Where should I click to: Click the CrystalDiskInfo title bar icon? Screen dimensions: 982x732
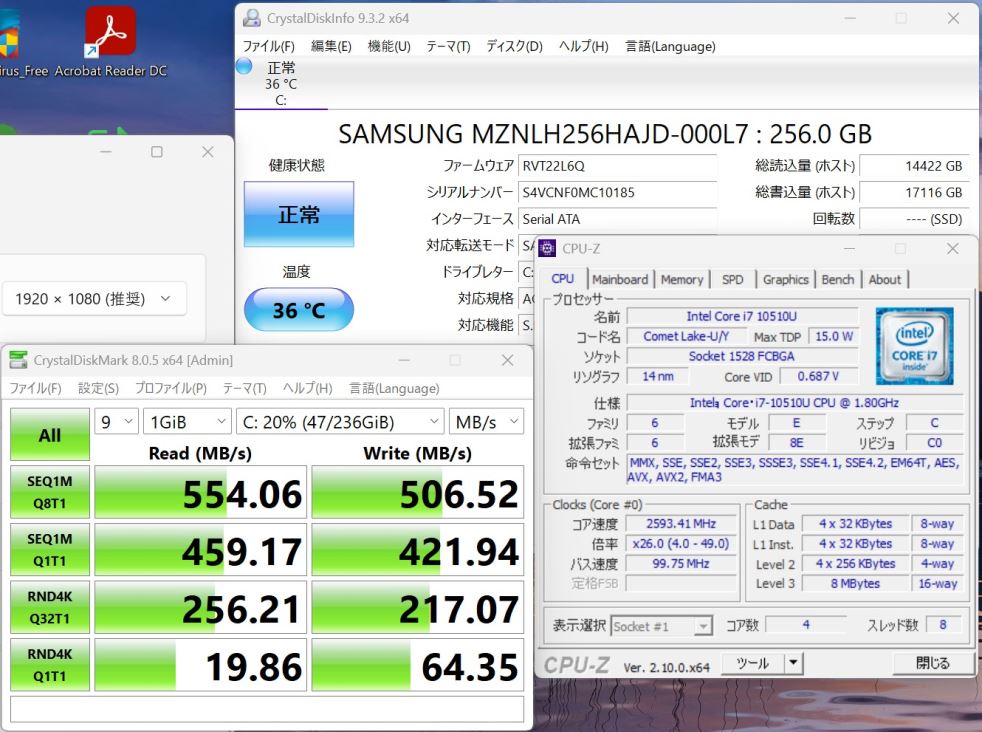click(252, 18)
